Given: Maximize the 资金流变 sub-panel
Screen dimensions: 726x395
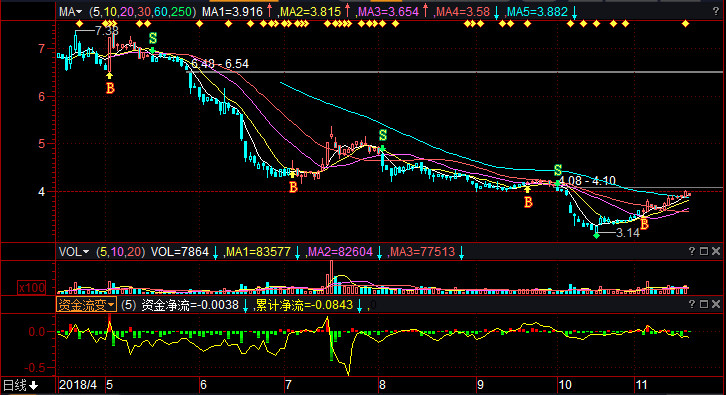Looking at the screenshot, I should [x=704, y=304].
